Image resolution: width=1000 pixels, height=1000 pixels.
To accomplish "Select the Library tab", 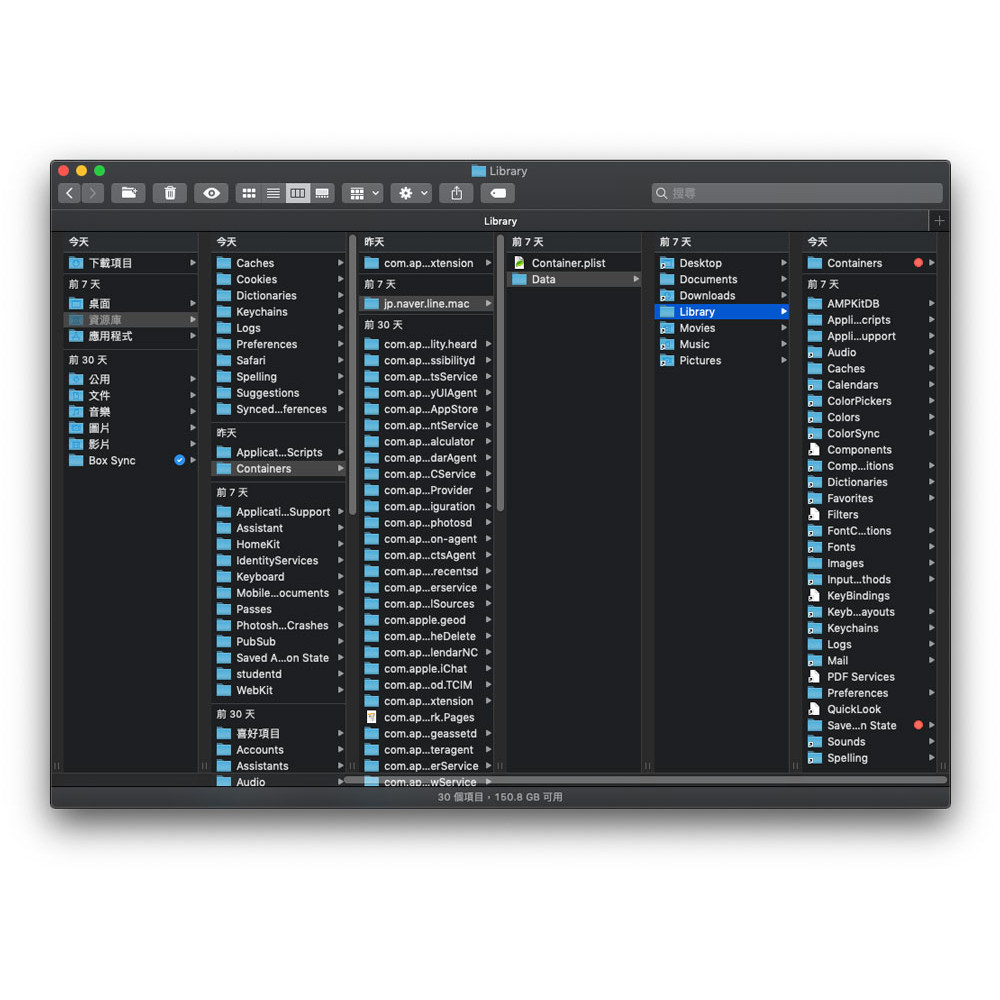I will point(500,221).
